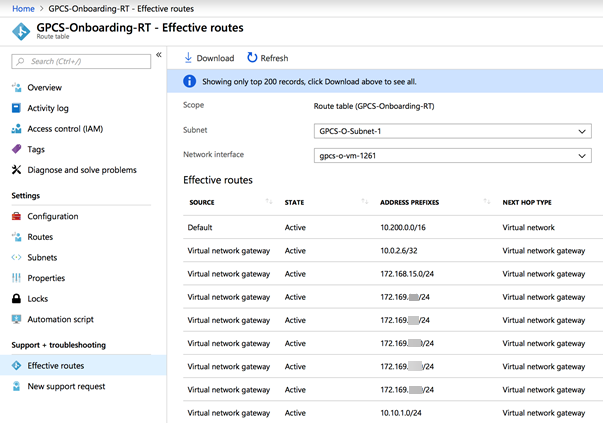Sort by Address Prefixes column

point(486,202)
